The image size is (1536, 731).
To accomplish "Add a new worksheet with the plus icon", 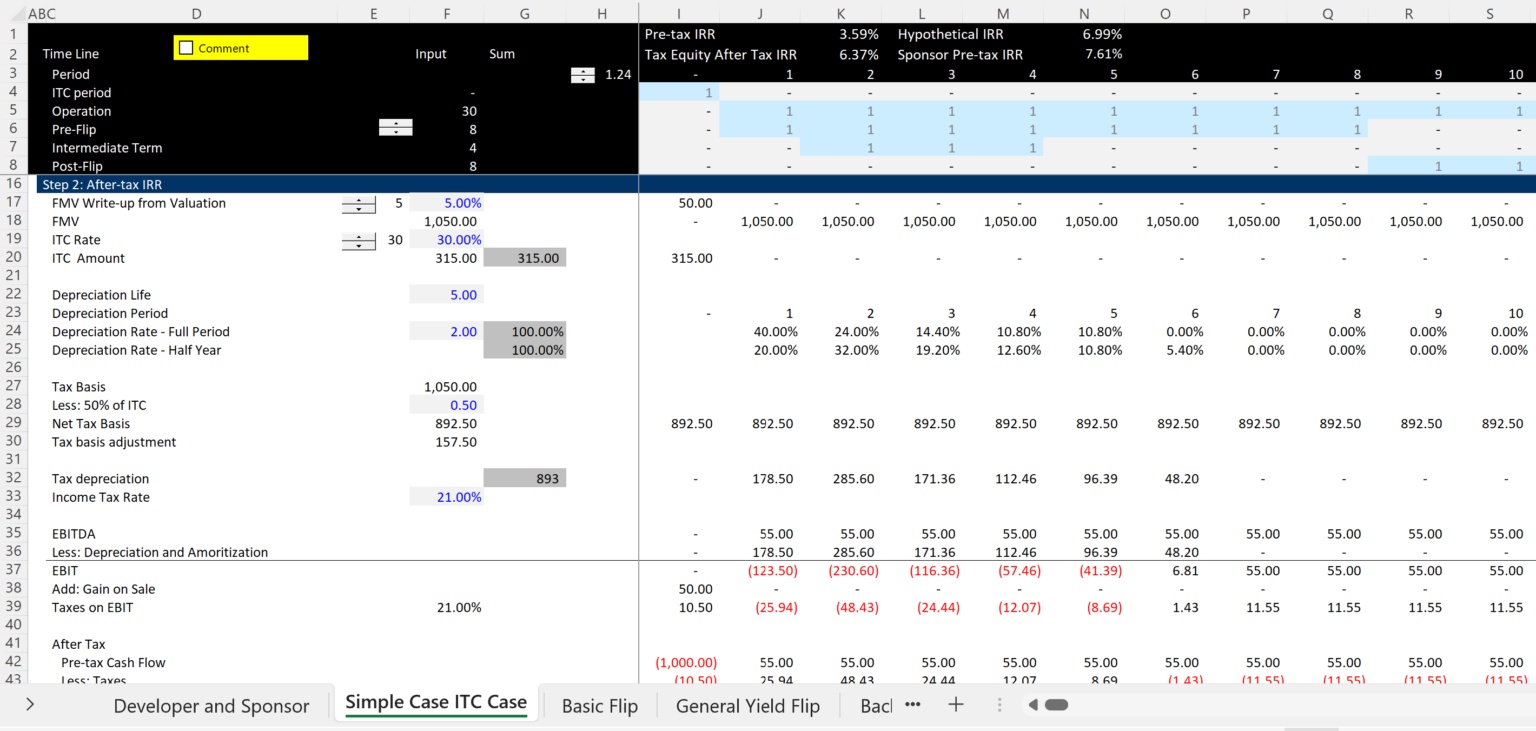I will [955, 704].
